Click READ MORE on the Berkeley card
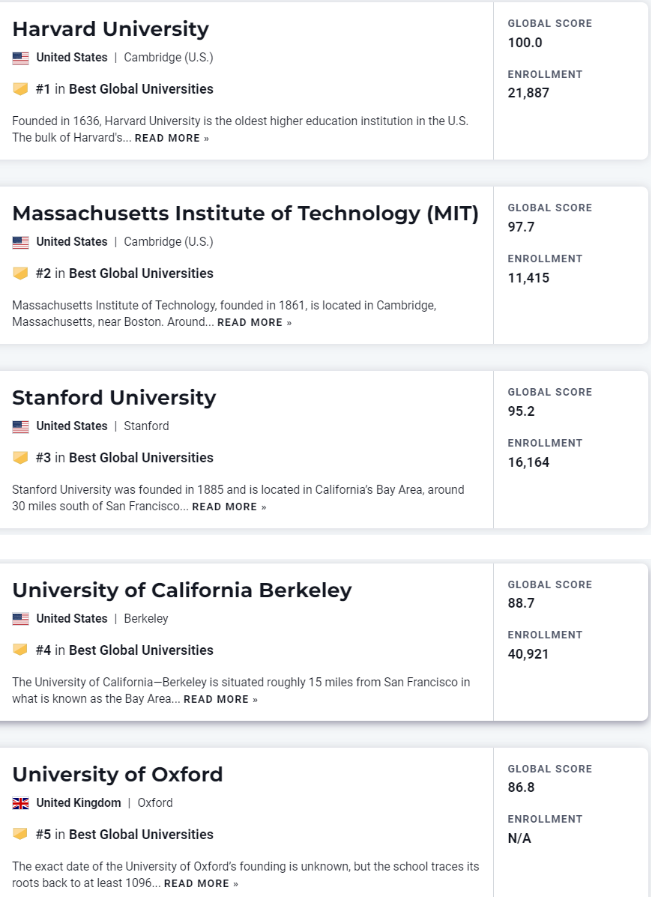The height and width of the screenshot is (897, 651). tap(220, 700)
